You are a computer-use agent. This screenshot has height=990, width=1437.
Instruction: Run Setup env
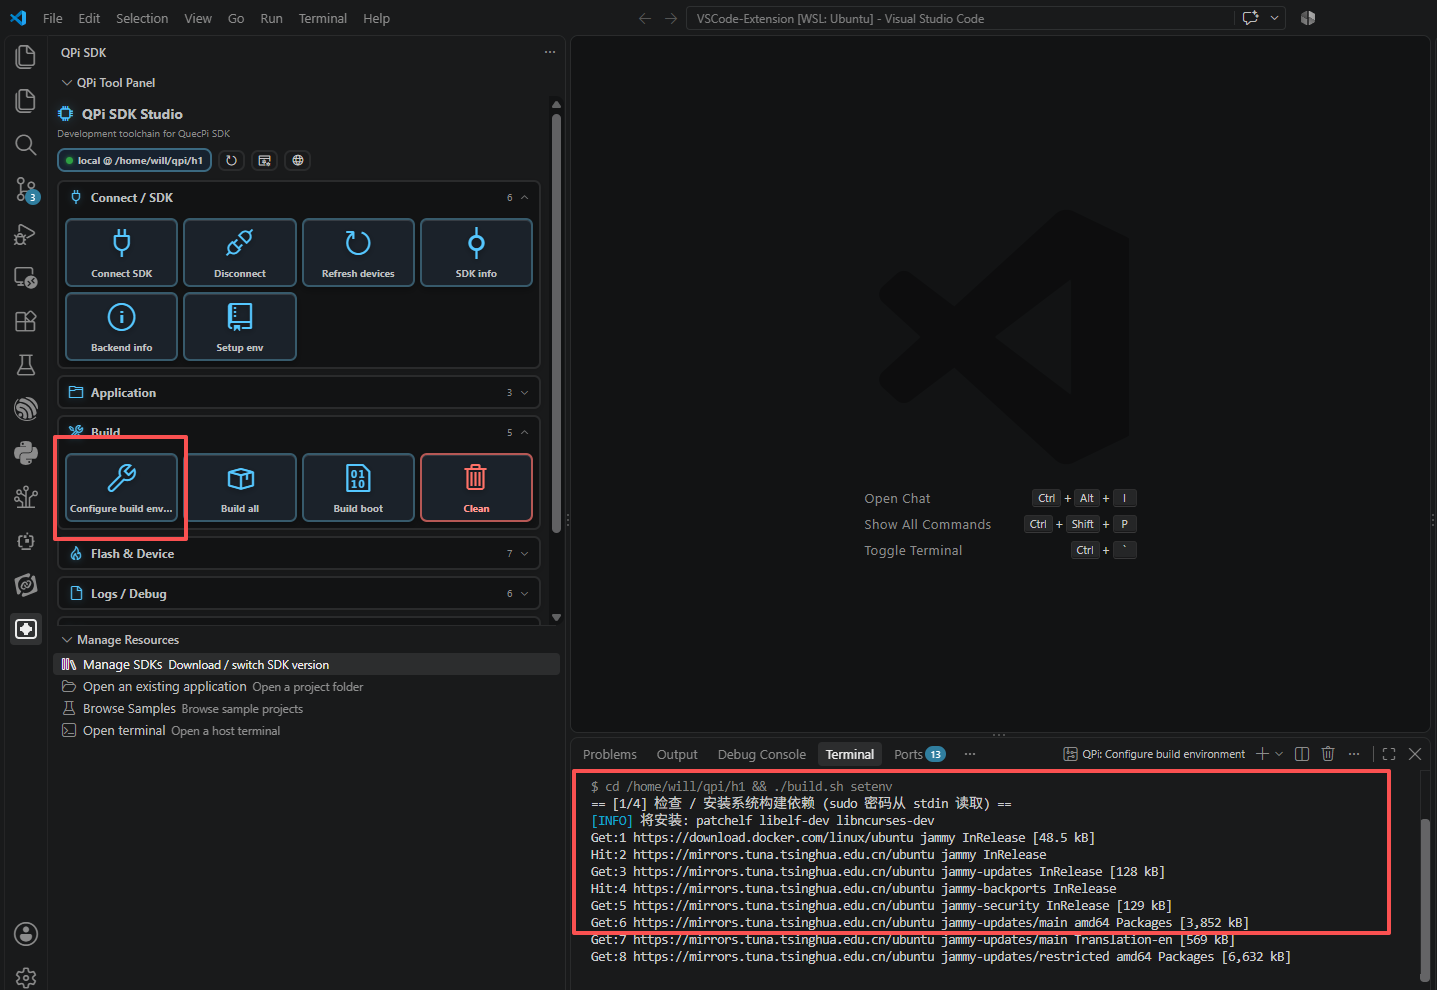(240, 327)
